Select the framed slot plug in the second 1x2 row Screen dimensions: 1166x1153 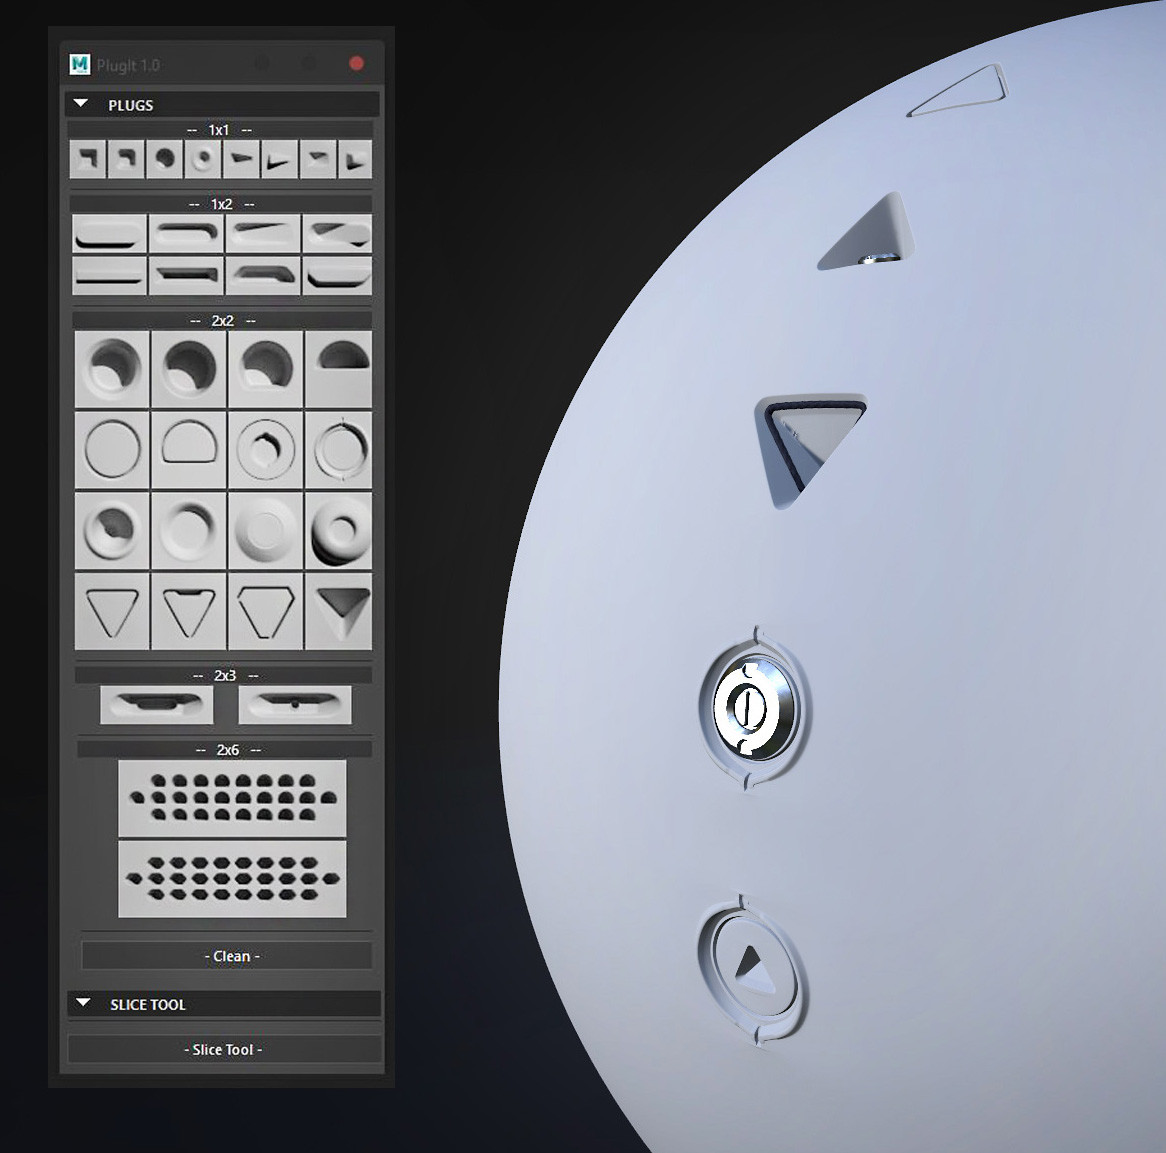186,274
